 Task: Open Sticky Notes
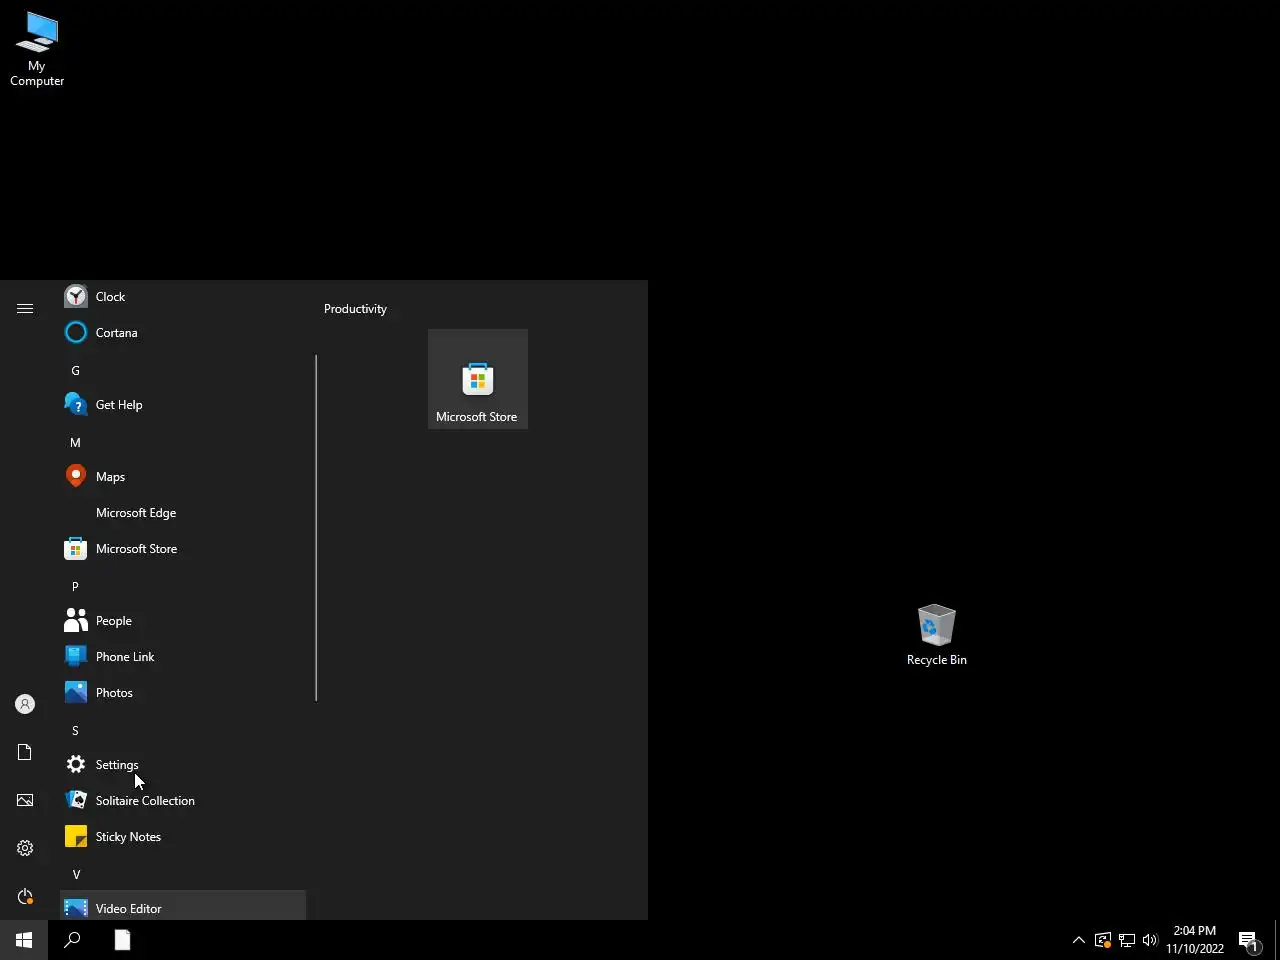183,837
